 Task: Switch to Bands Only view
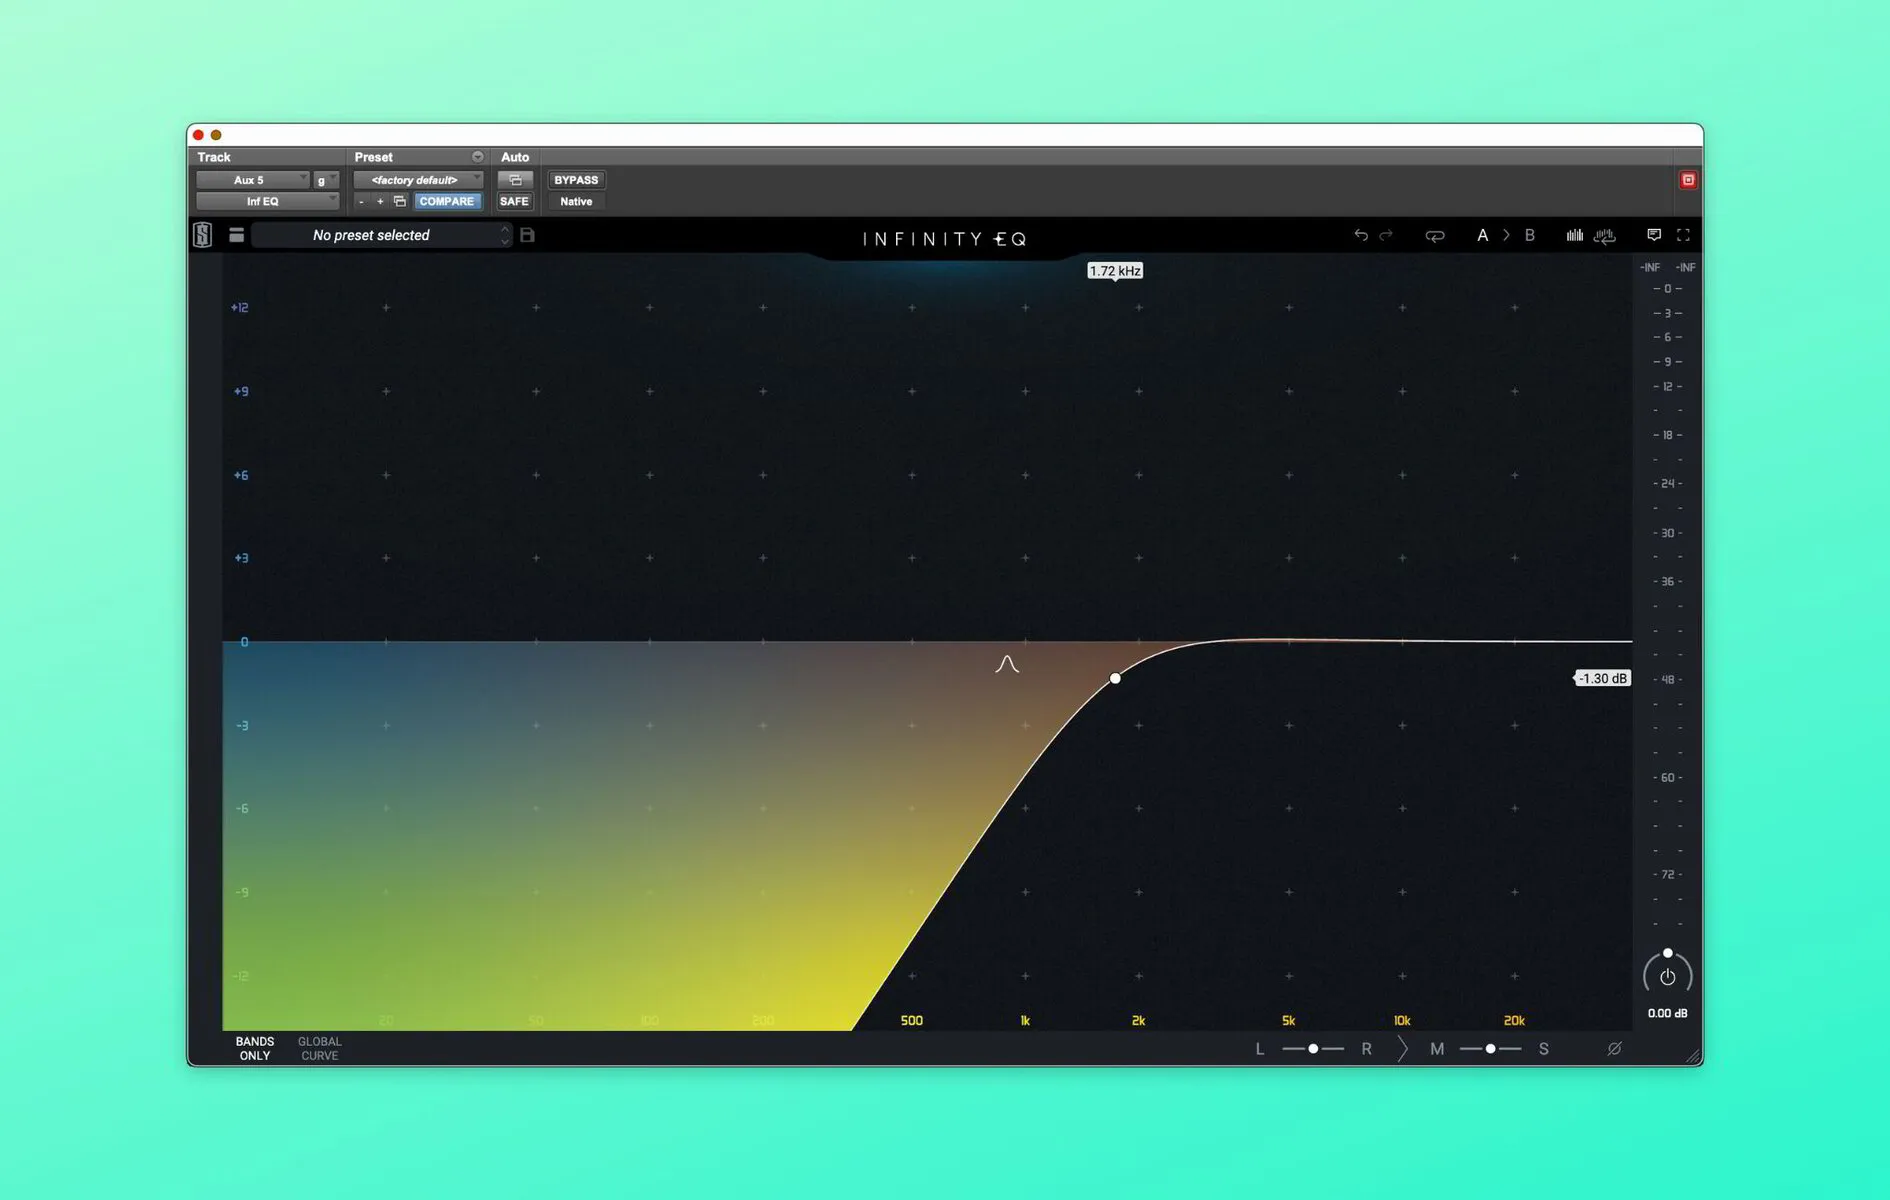[255, 1048]
